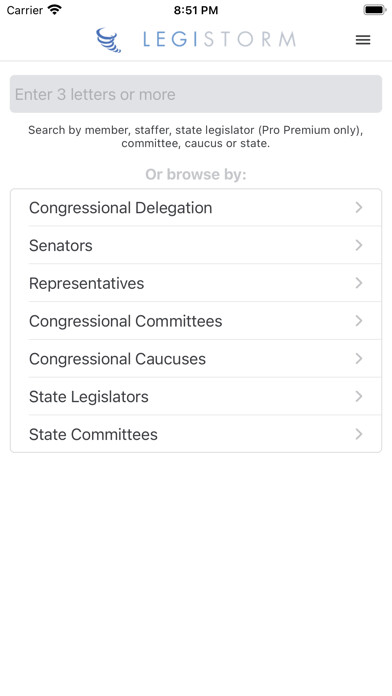392x696 pixels.
Task: Click the search field "Enter 3 letters or more"
Action: [x=196, y=94]
